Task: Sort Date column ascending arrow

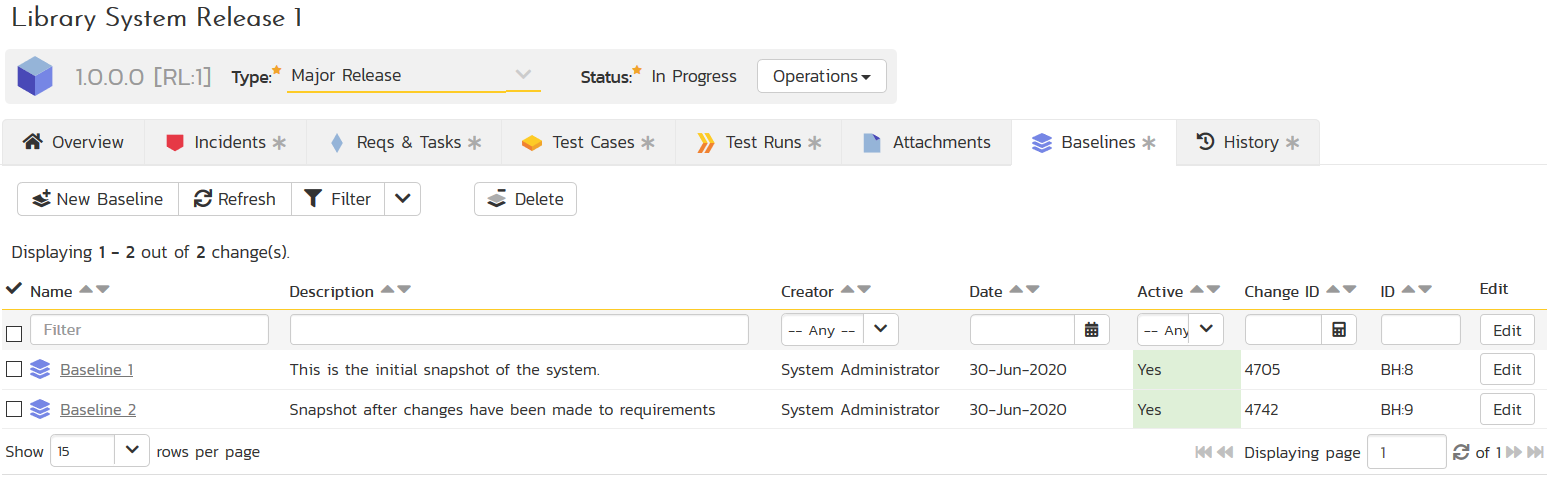Action: [1016, 290]
